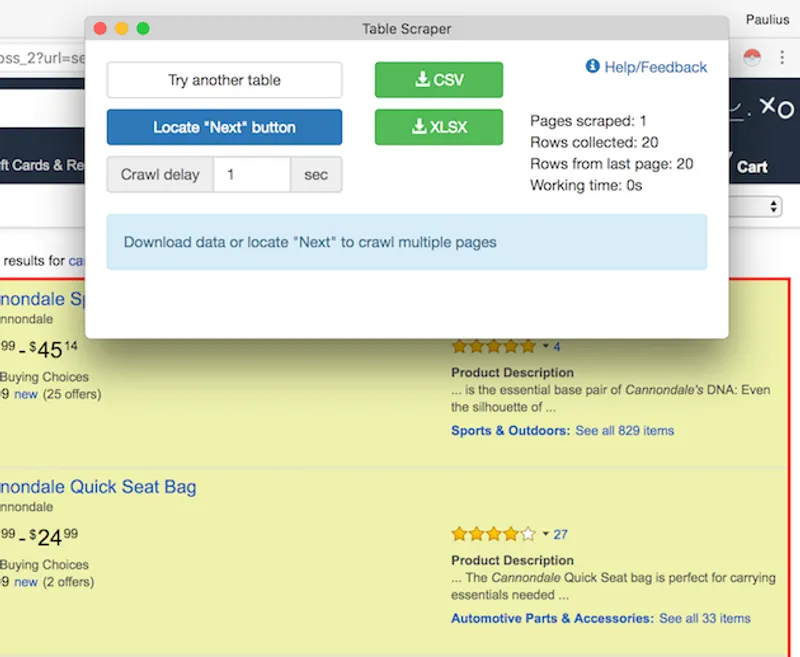Open the Amazon Cart

pyautogui.click(x=751, y=166)
